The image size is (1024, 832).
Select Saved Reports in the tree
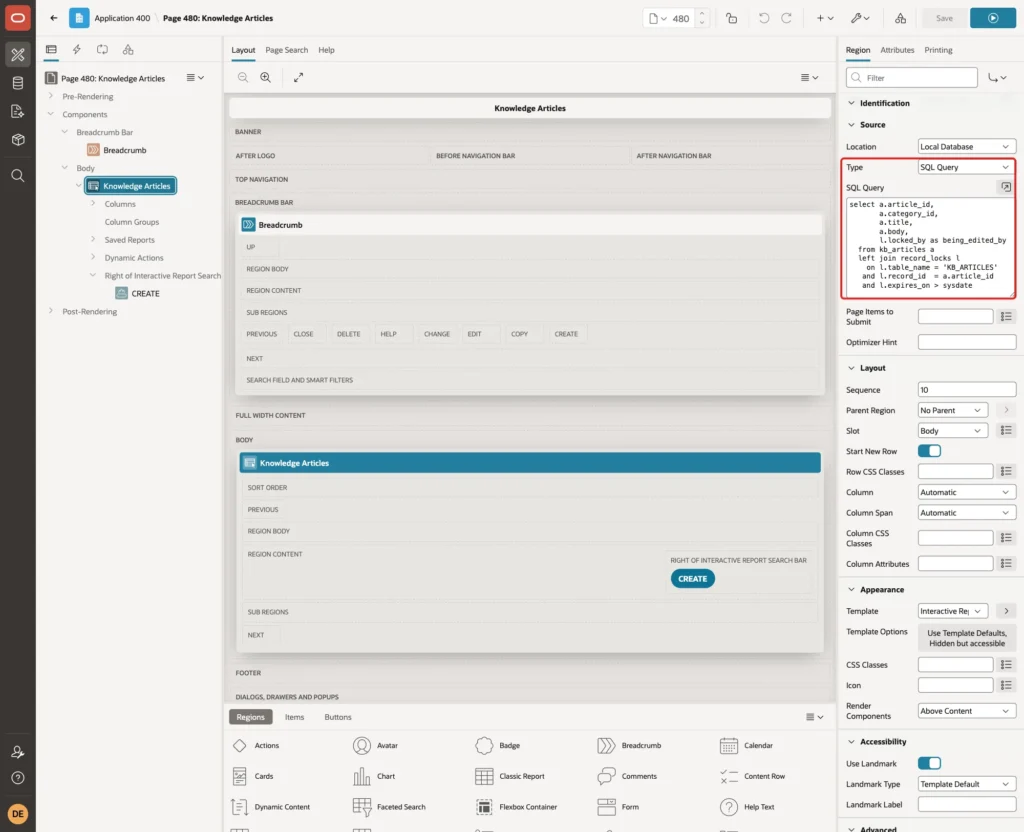pos(129,240)
